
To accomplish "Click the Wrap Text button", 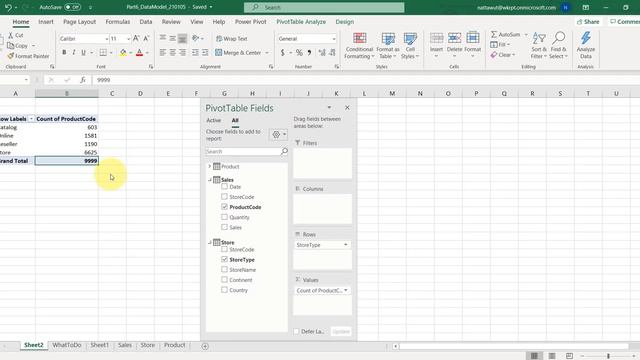I will [x=231, y=38].
